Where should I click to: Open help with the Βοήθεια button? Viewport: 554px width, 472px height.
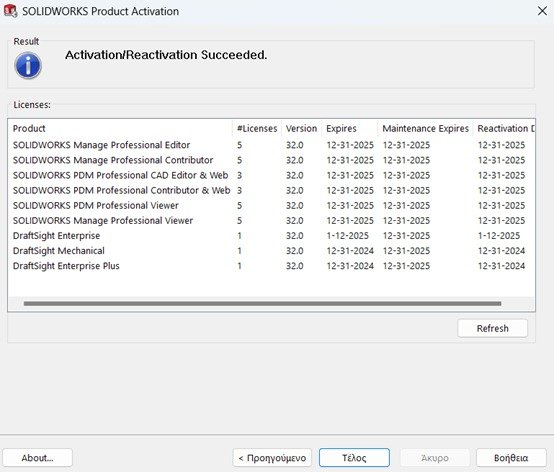coord(511,458)
